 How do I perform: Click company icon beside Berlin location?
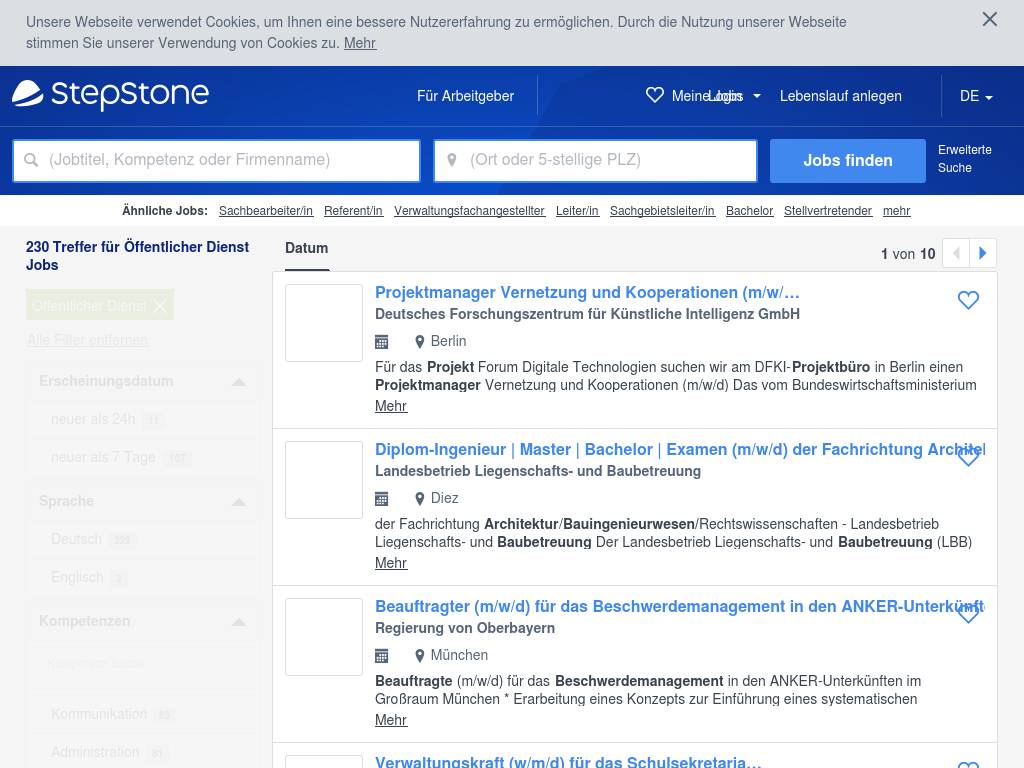[381, 342]
